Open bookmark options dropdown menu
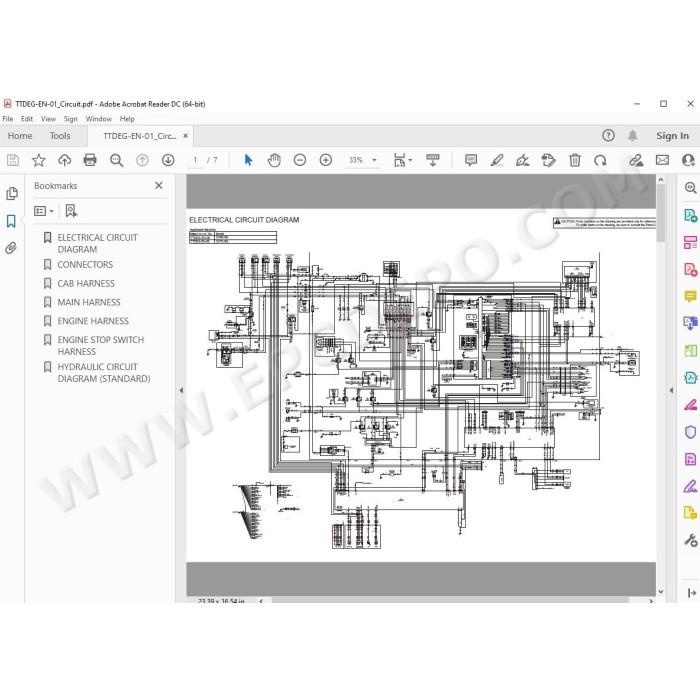Image resolution: width=700 pixels, height=700 pixels. tap(44, 211)
